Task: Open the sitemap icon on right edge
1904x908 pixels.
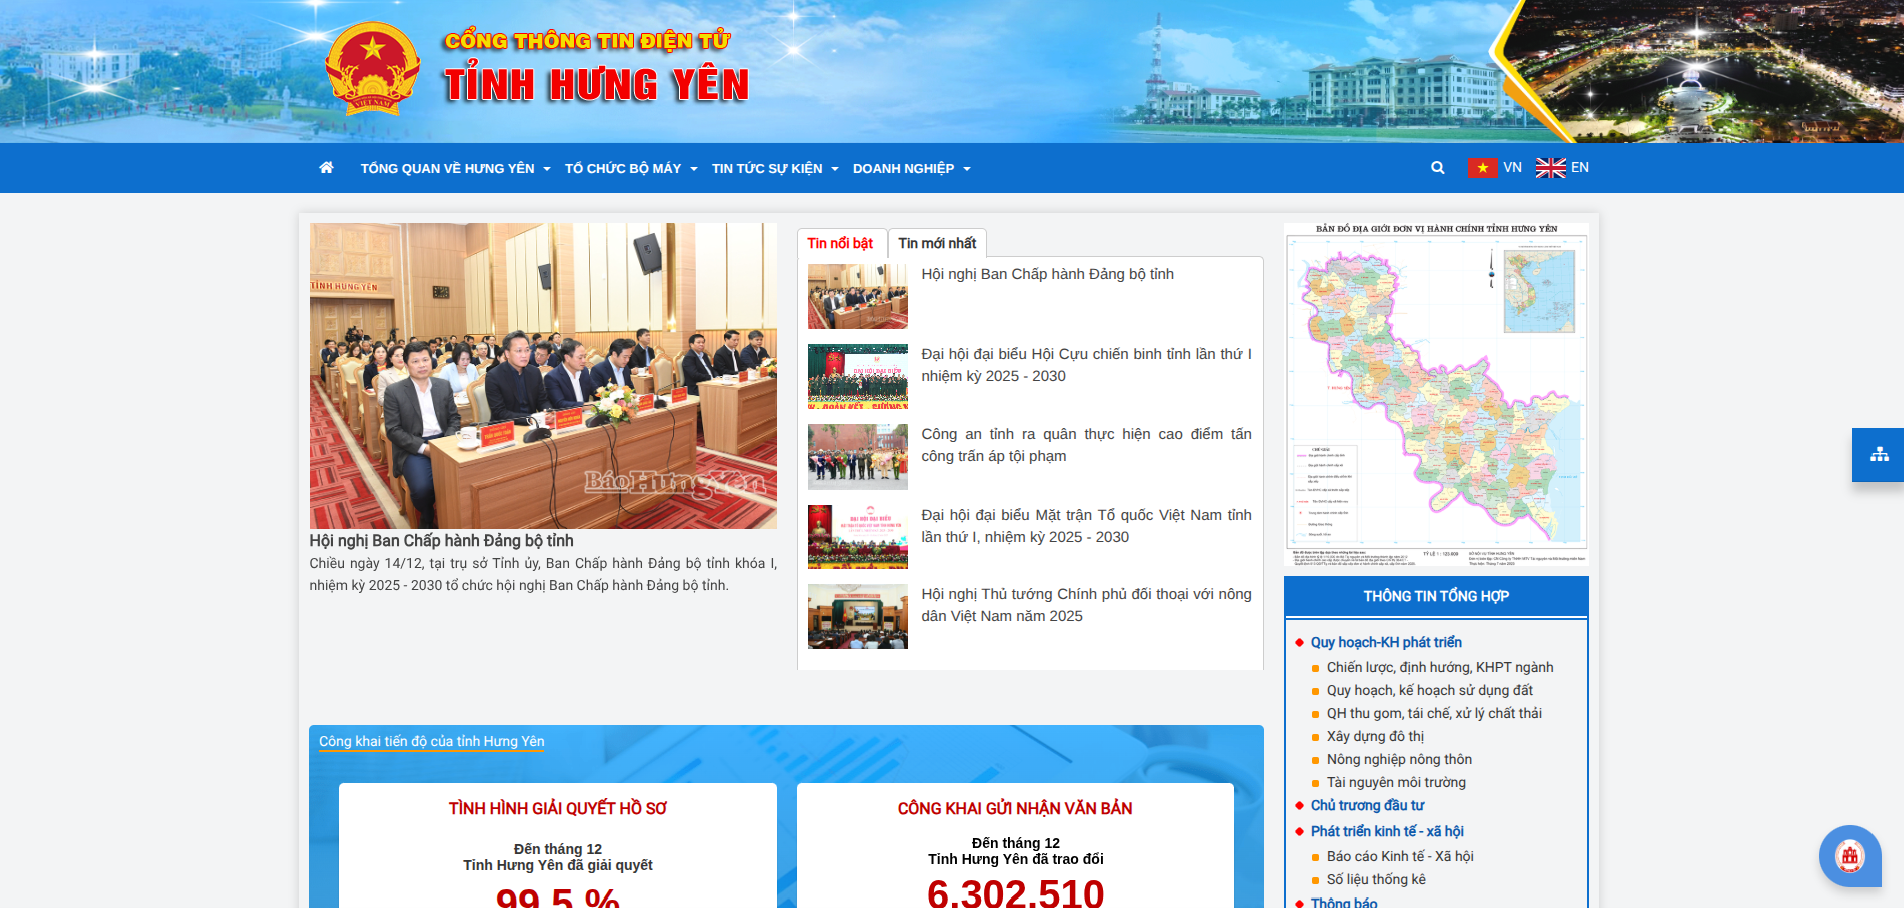Action: (1879, 455)
